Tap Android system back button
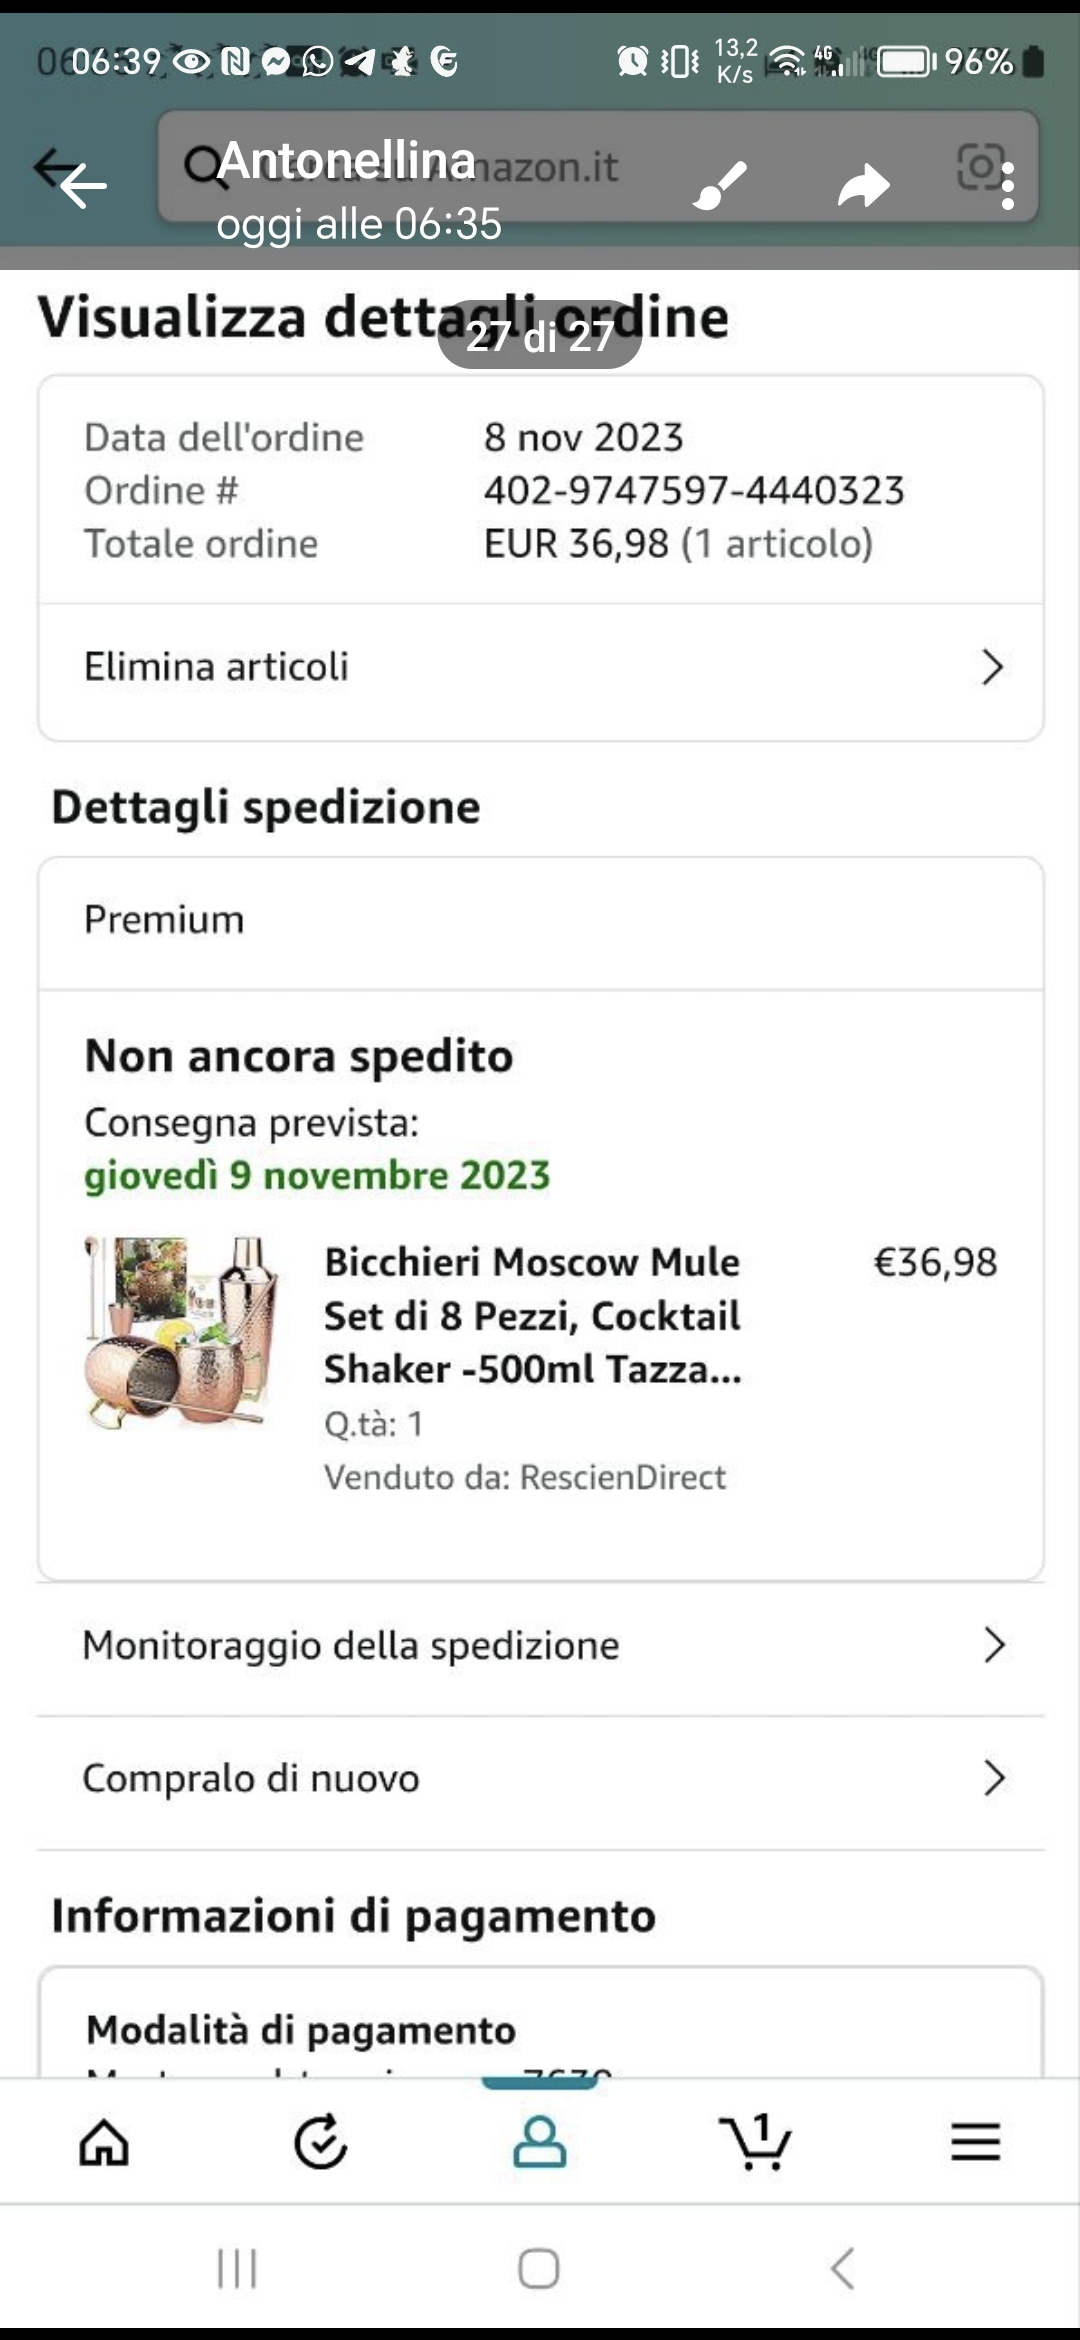The width and height of the screenshot is (1080, 2340). pos(842,2268)
